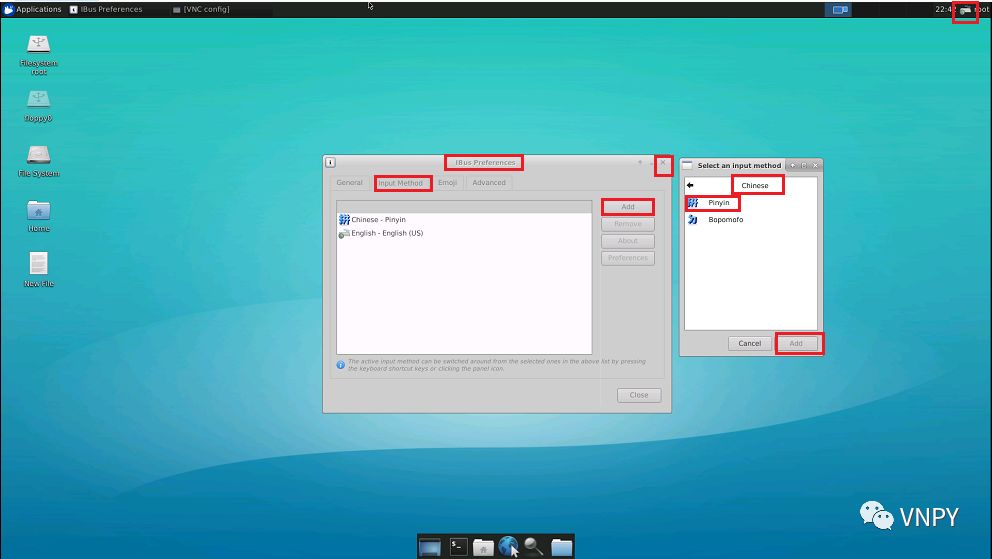Viewport: 992px width, 559px height.
Task: Click Close button in IBus Preferences
Action: [639, 395]
